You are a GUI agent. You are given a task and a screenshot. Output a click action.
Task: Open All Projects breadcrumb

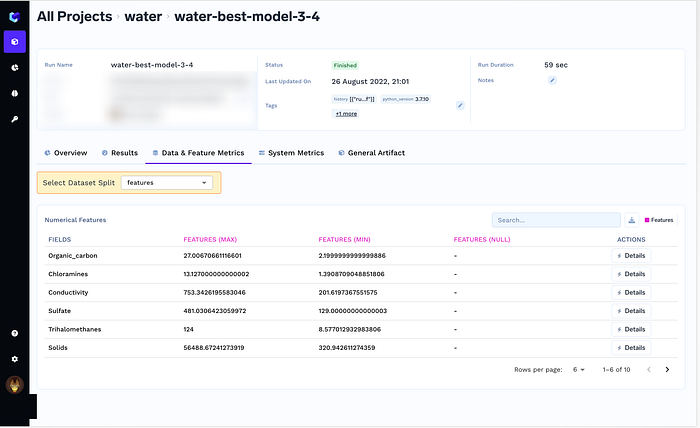(75, 17)
